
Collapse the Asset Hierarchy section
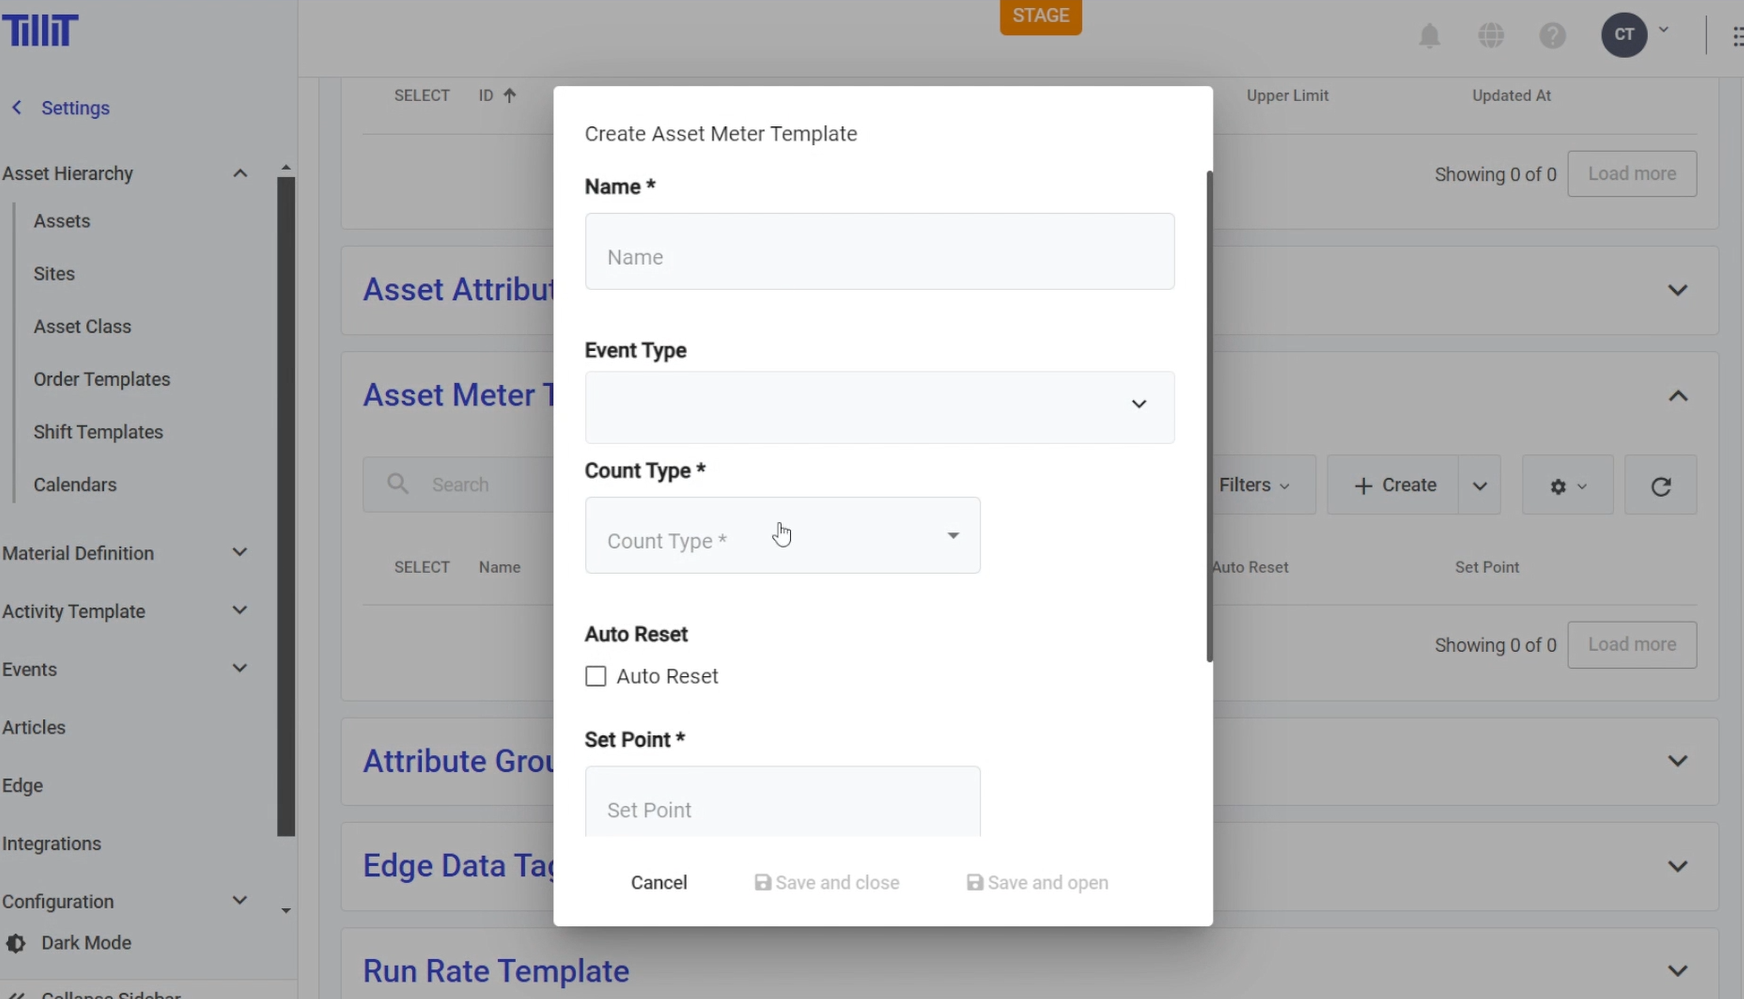click(239, 174)
